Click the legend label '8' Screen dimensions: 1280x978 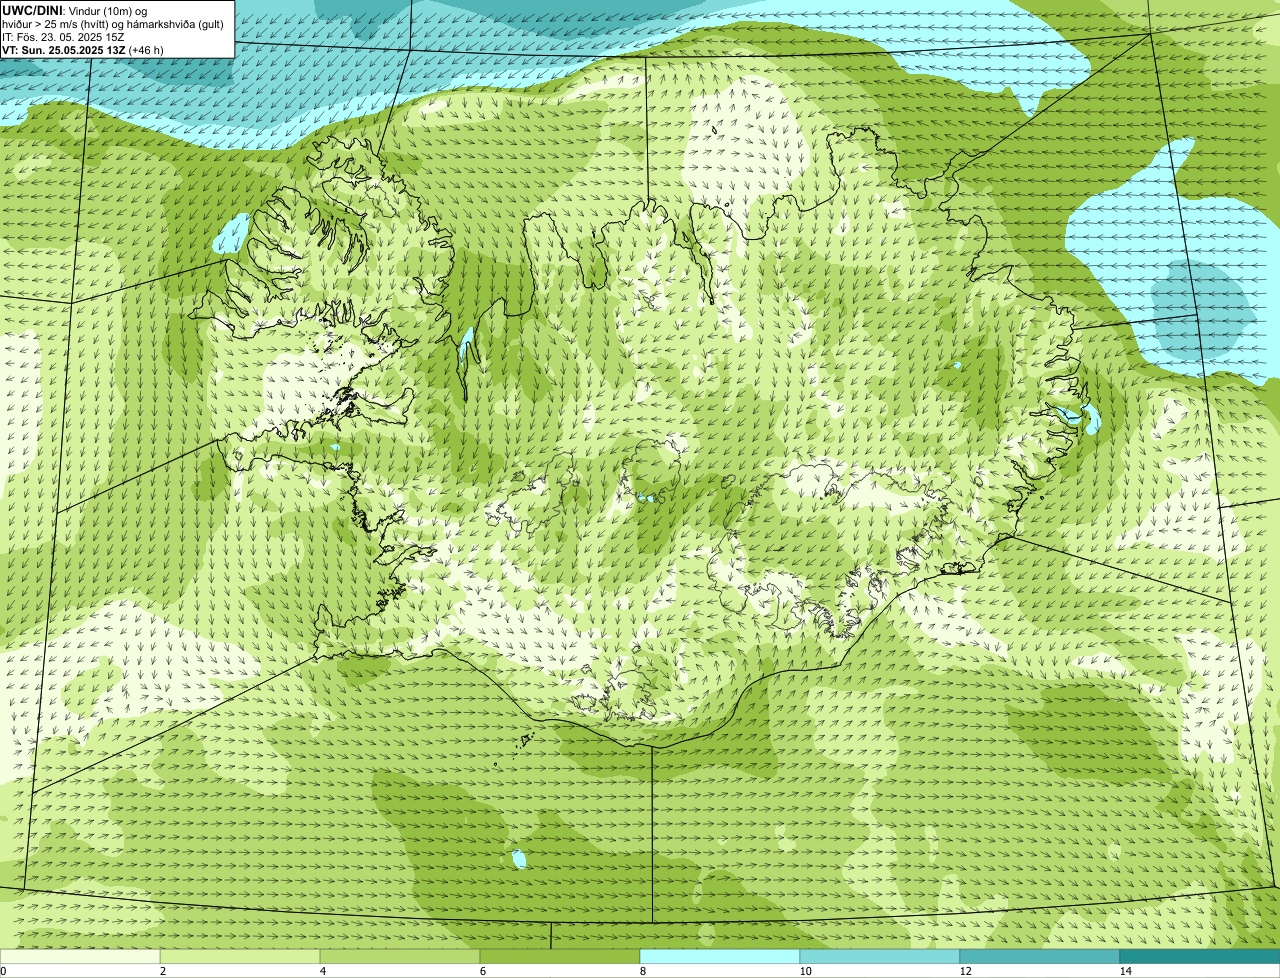(x=642, y=971)
